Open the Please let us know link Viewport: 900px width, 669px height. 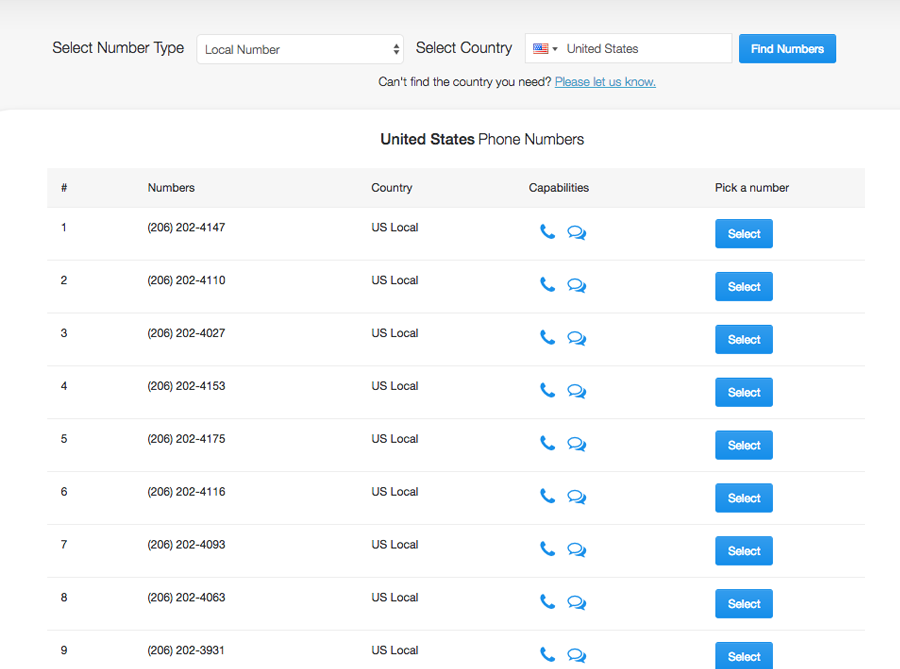pos(605,82)
